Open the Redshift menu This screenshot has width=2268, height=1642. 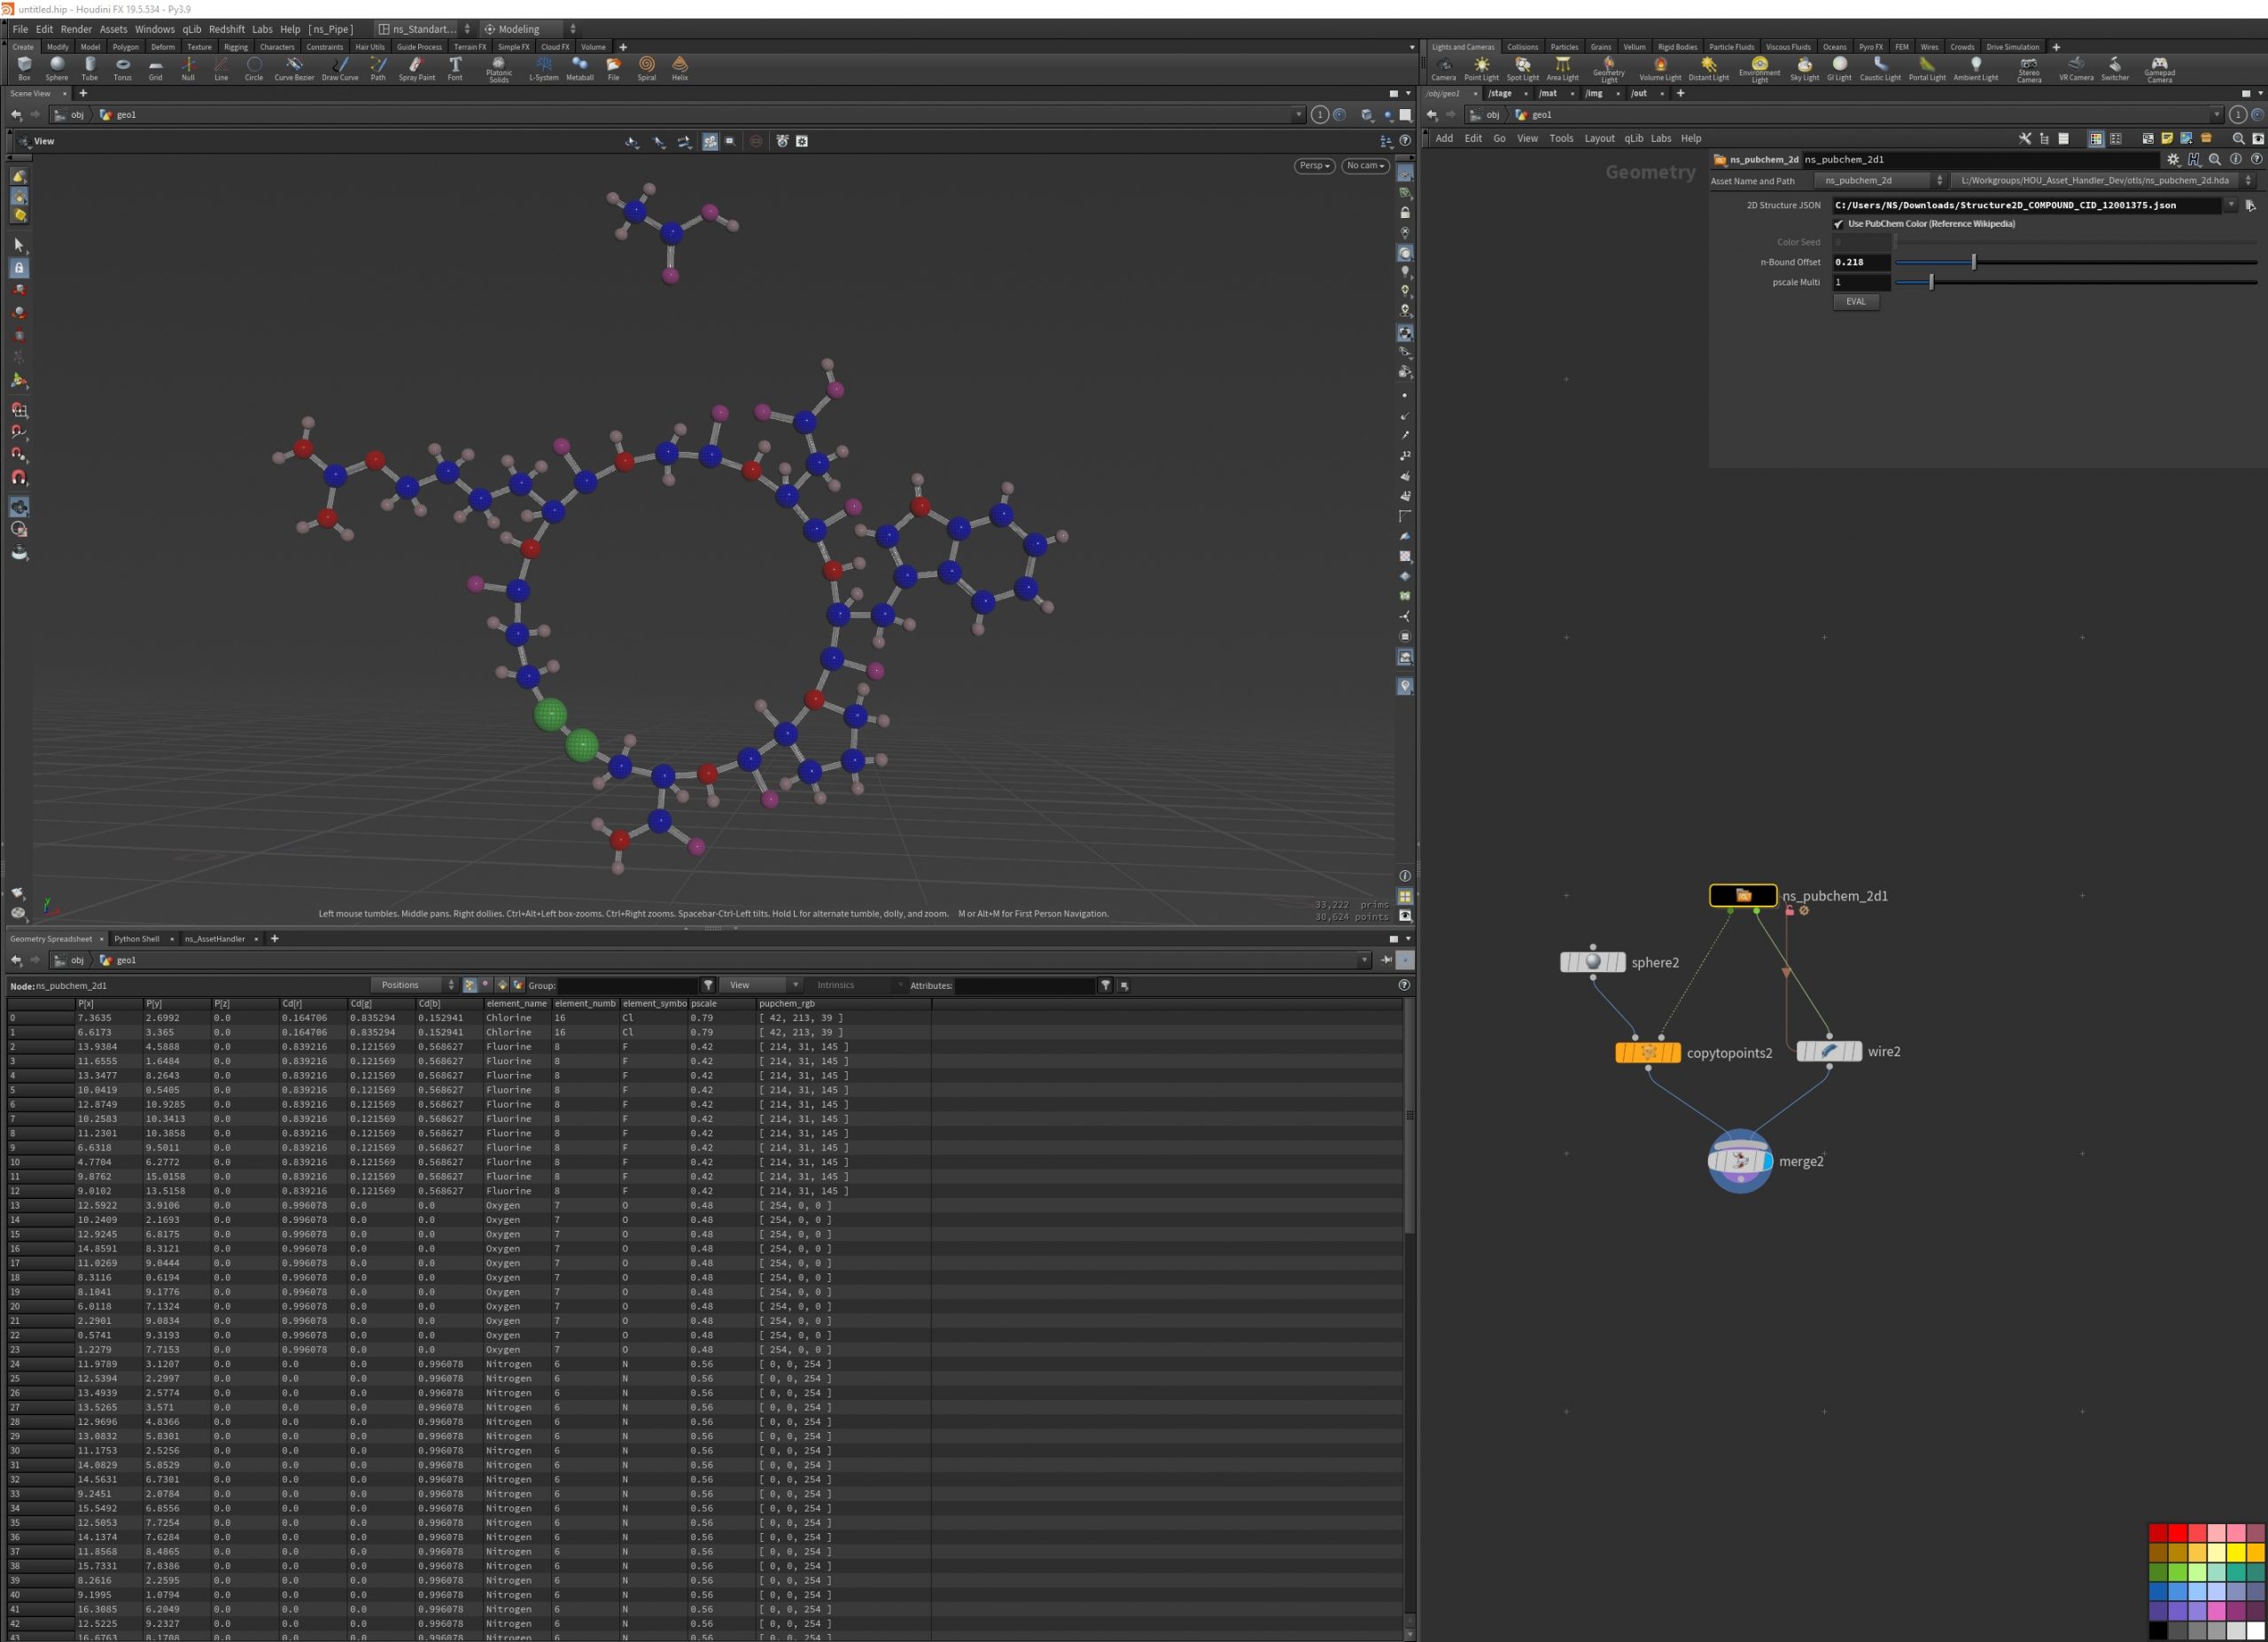tap(226, 29)
